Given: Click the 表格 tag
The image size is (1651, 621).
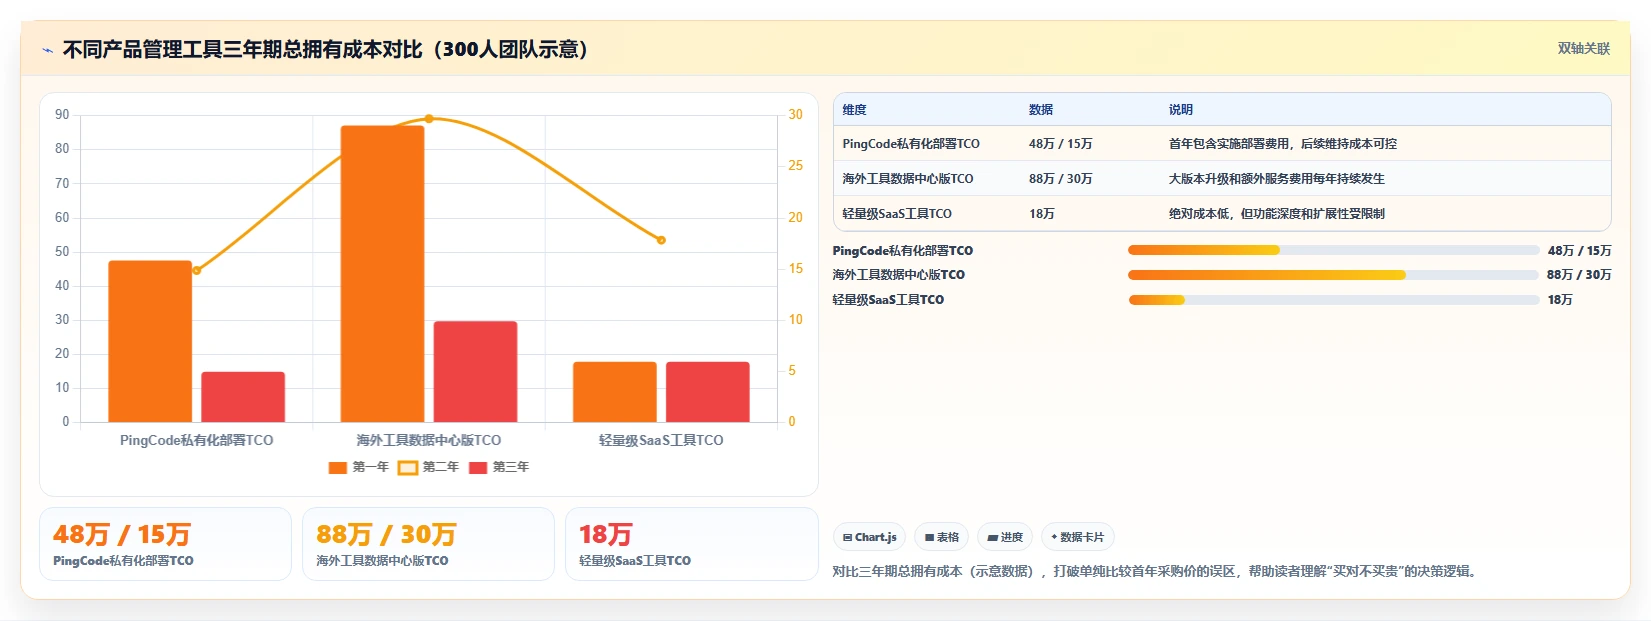Looking at the screenshot, I should click(x=941, y=537).
